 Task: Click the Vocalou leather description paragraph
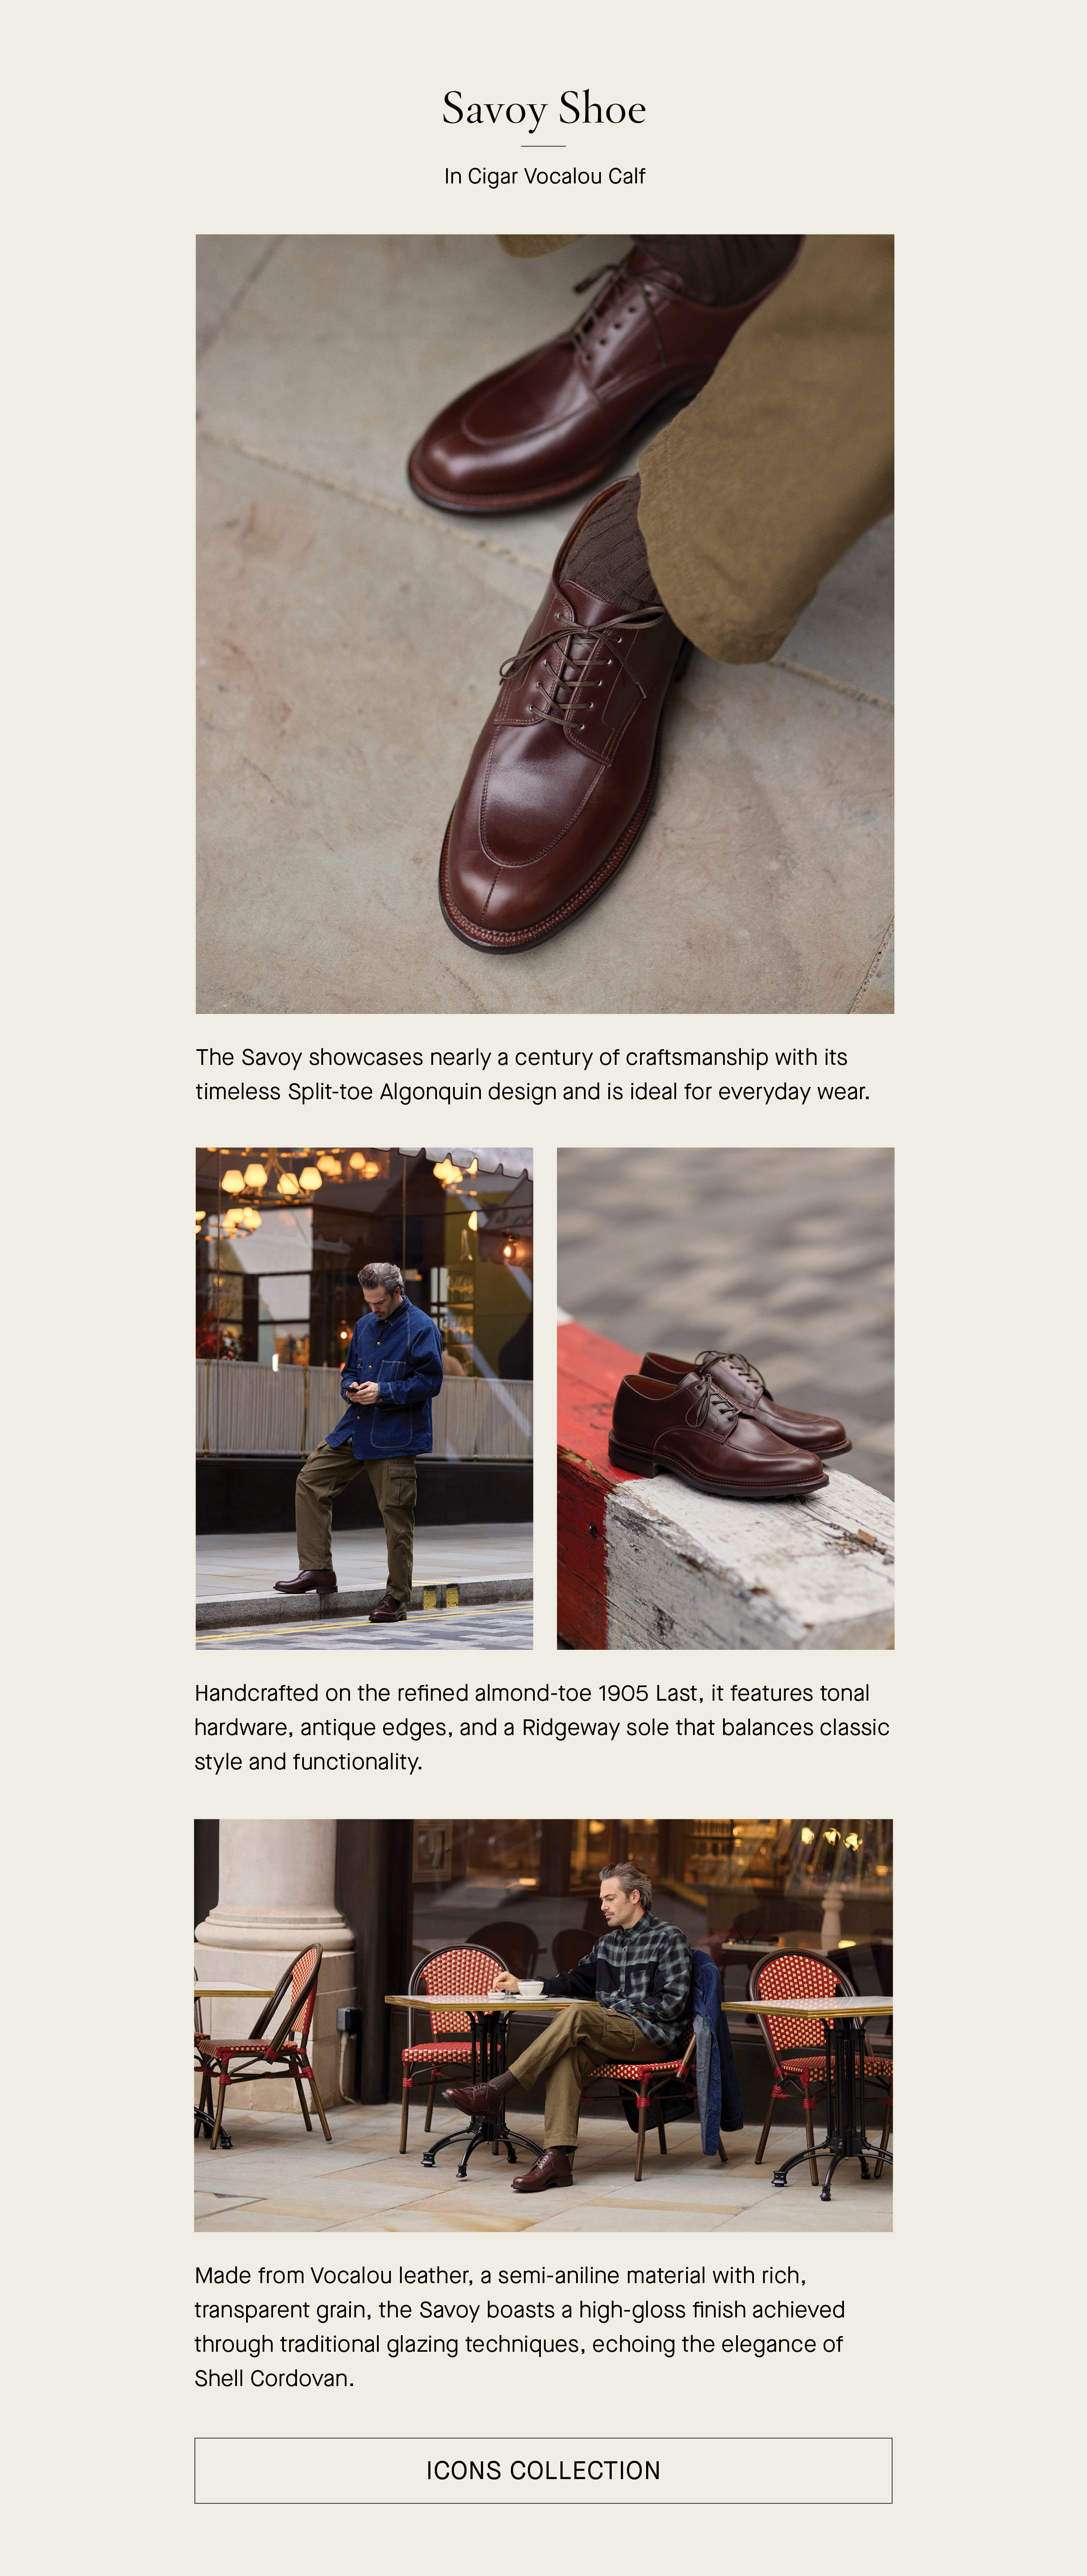(x=520, y=2326)
